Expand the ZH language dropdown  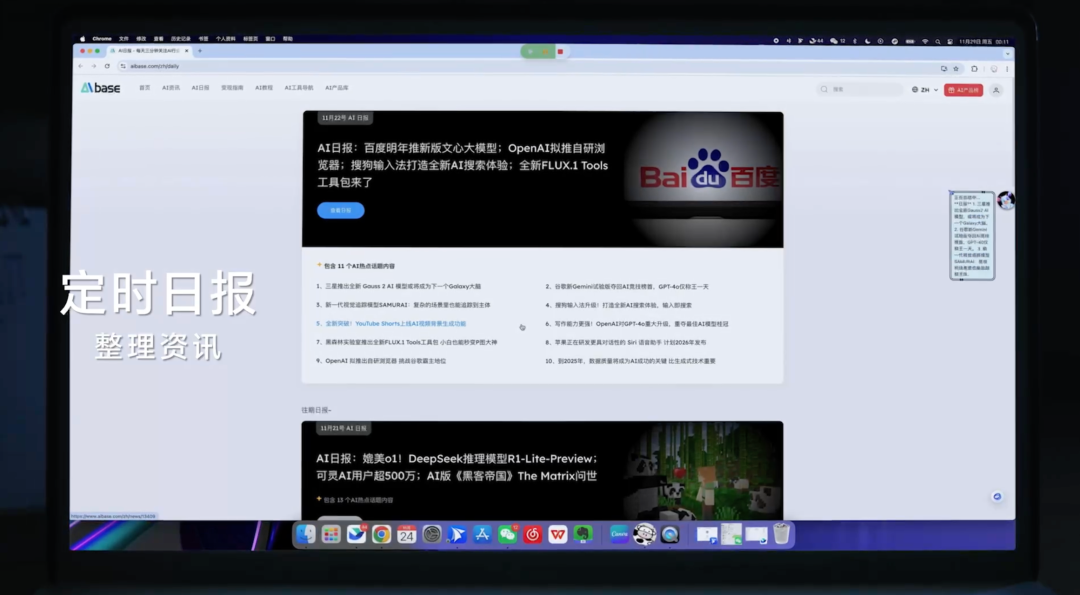(925, 90)
